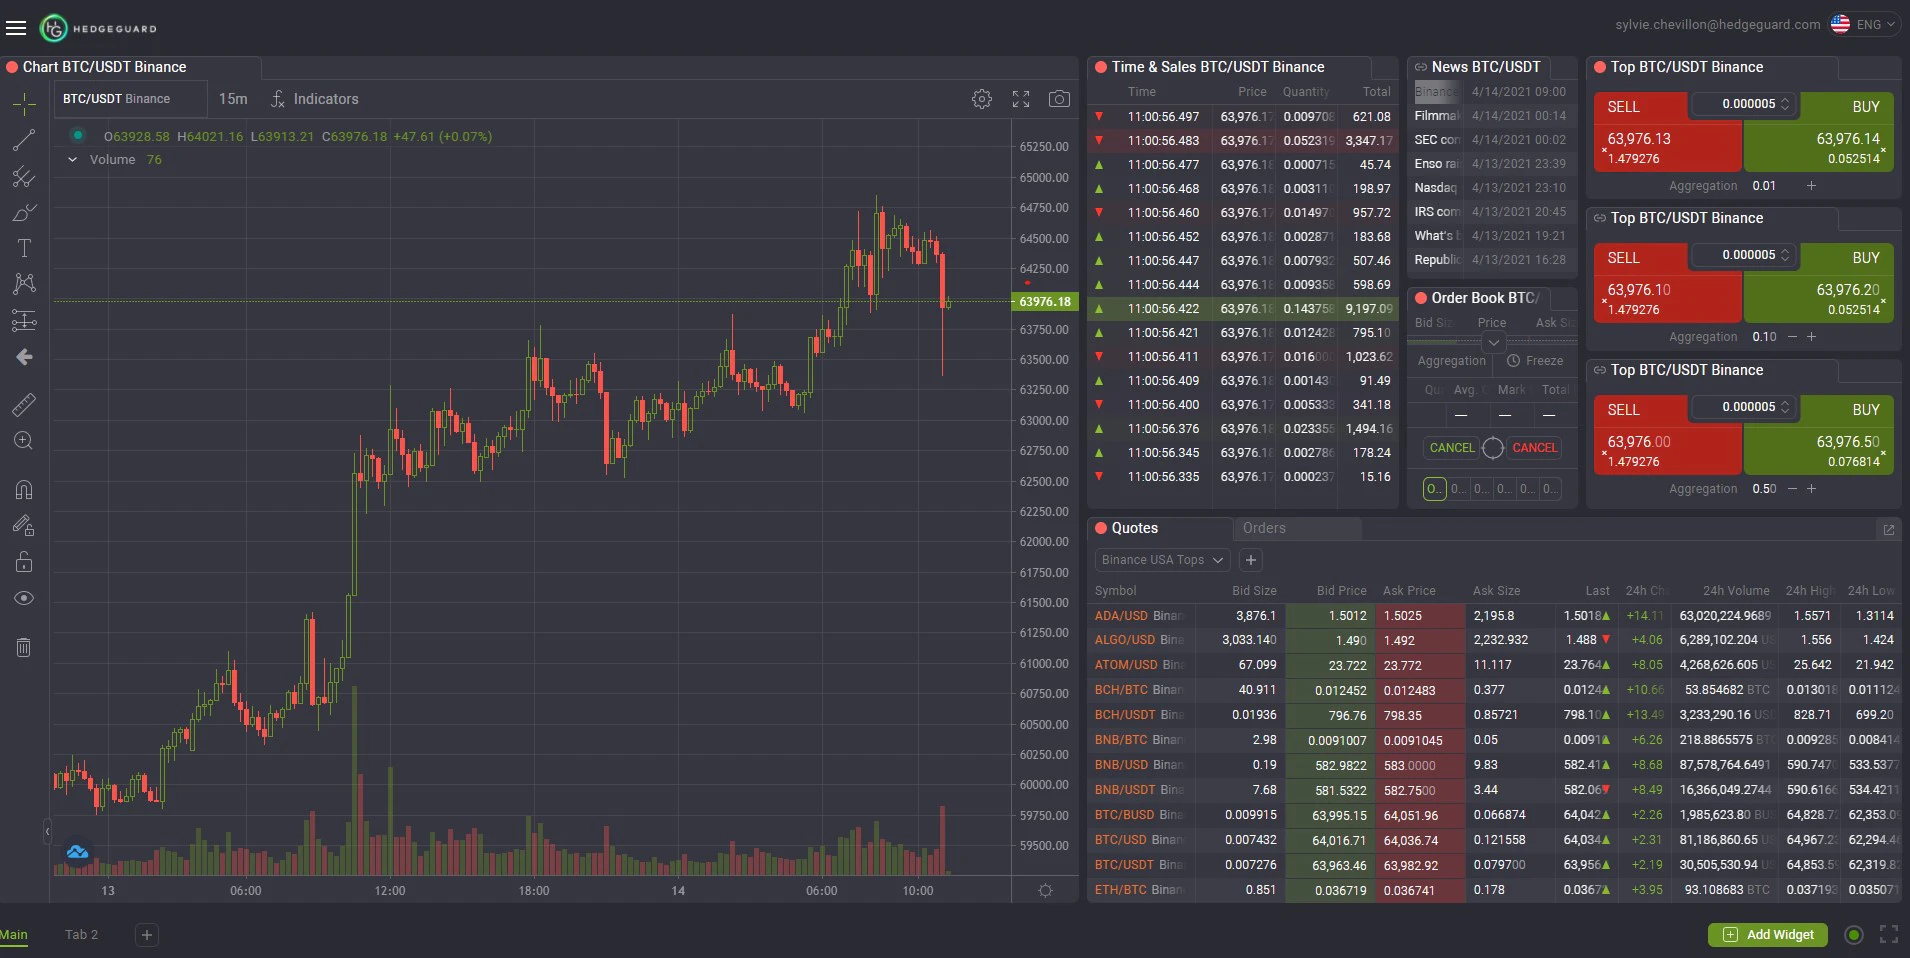The height and width of the screenshot is (958, 1910).
Task: Increase aggregation with the plus stepper
Action: tap(1811, 186)
